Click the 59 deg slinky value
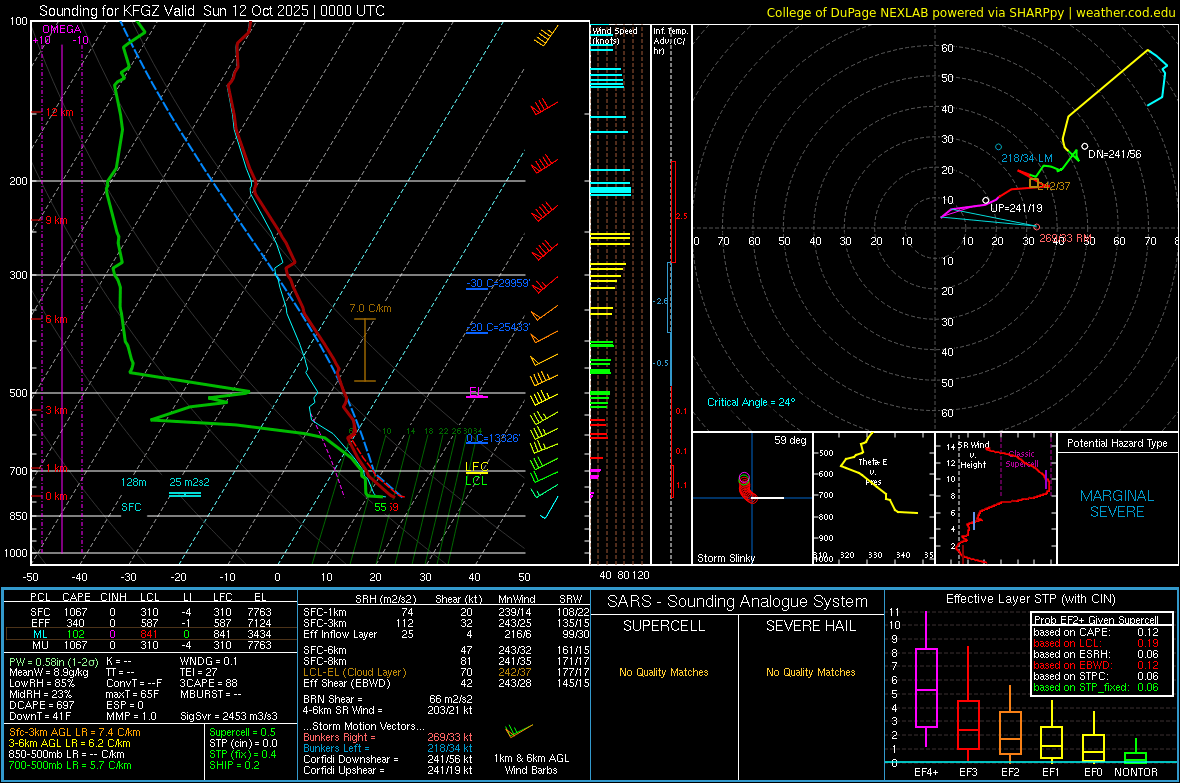The width and height of the screenshot is (1180, 783). pos(790,440)
